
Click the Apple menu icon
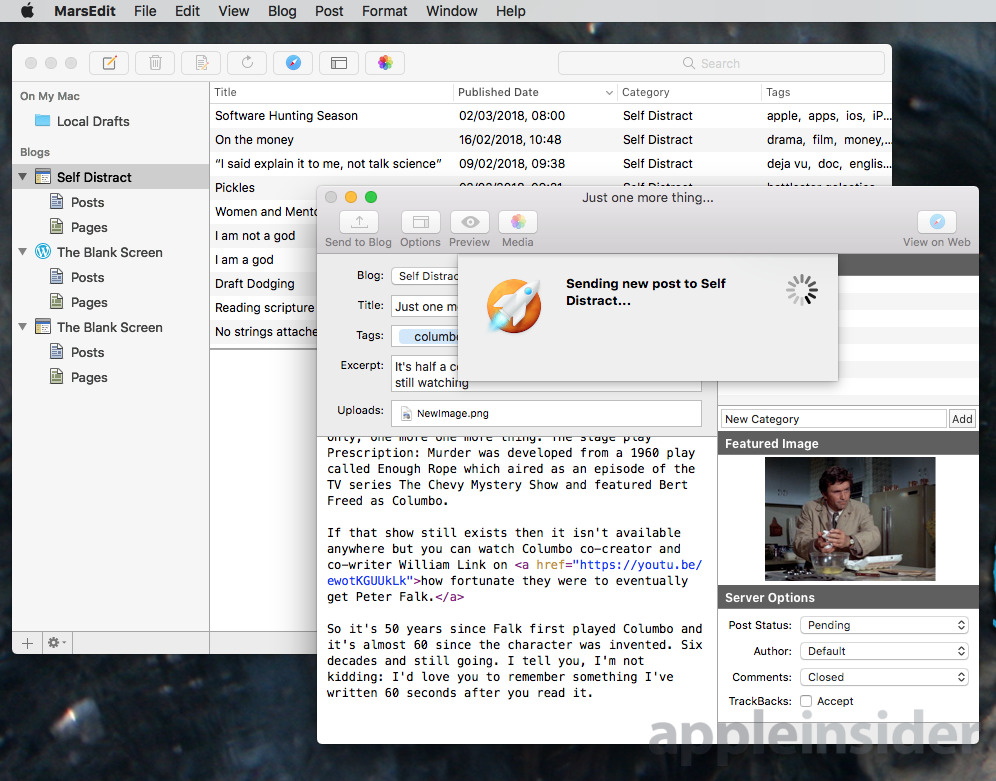(x=27, y=11)
